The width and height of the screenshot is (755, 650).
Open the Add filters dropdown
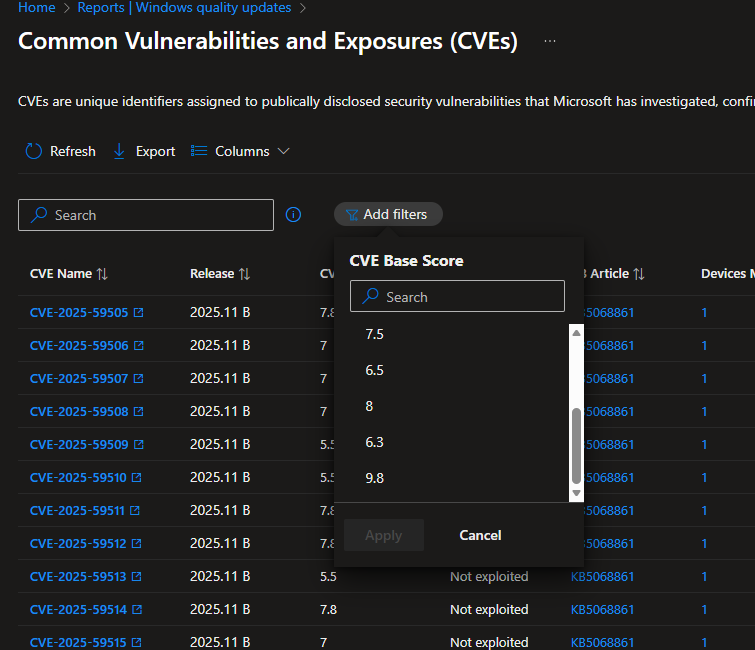pos(388,214)
